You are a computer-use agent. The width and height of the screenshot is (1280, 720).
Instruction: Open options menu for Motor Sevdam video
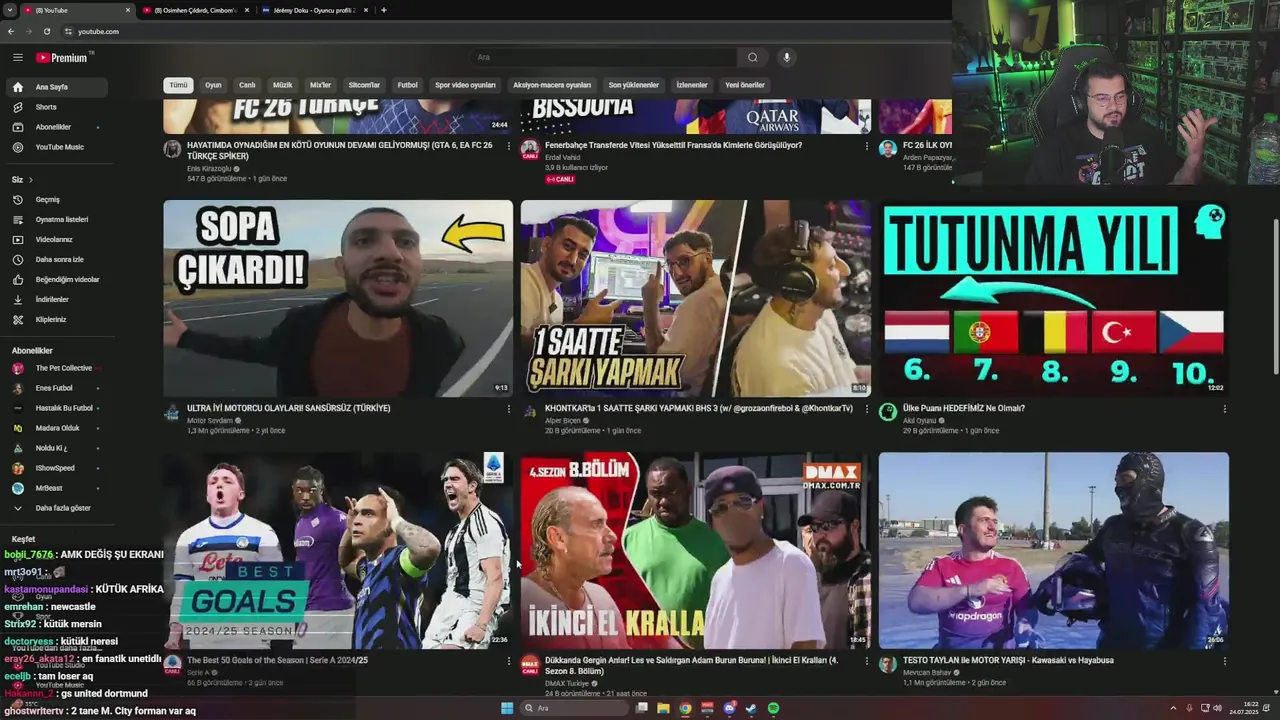pyautogui.click(x=509, y=408)
